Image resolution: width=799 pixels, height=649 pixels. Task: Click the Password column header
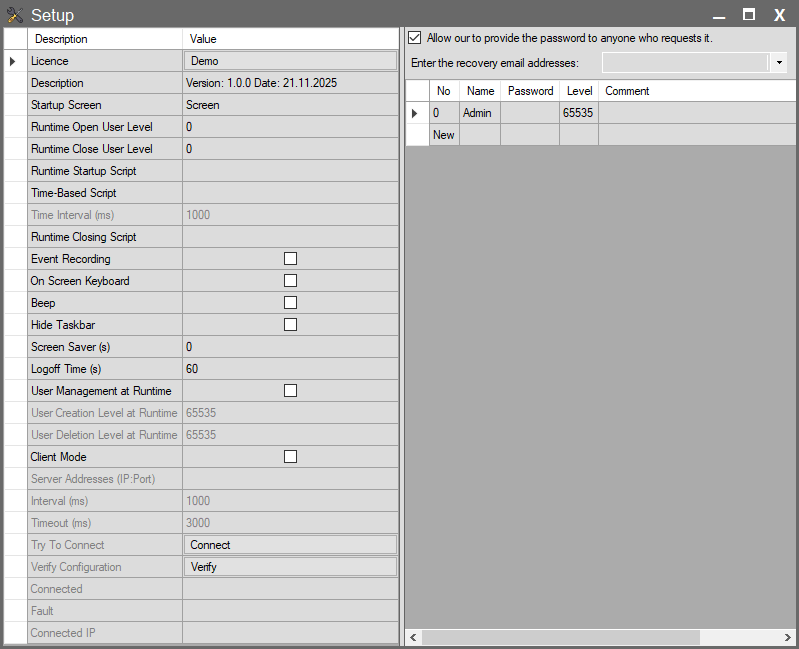pyautogui.click(x=530, y=91)
